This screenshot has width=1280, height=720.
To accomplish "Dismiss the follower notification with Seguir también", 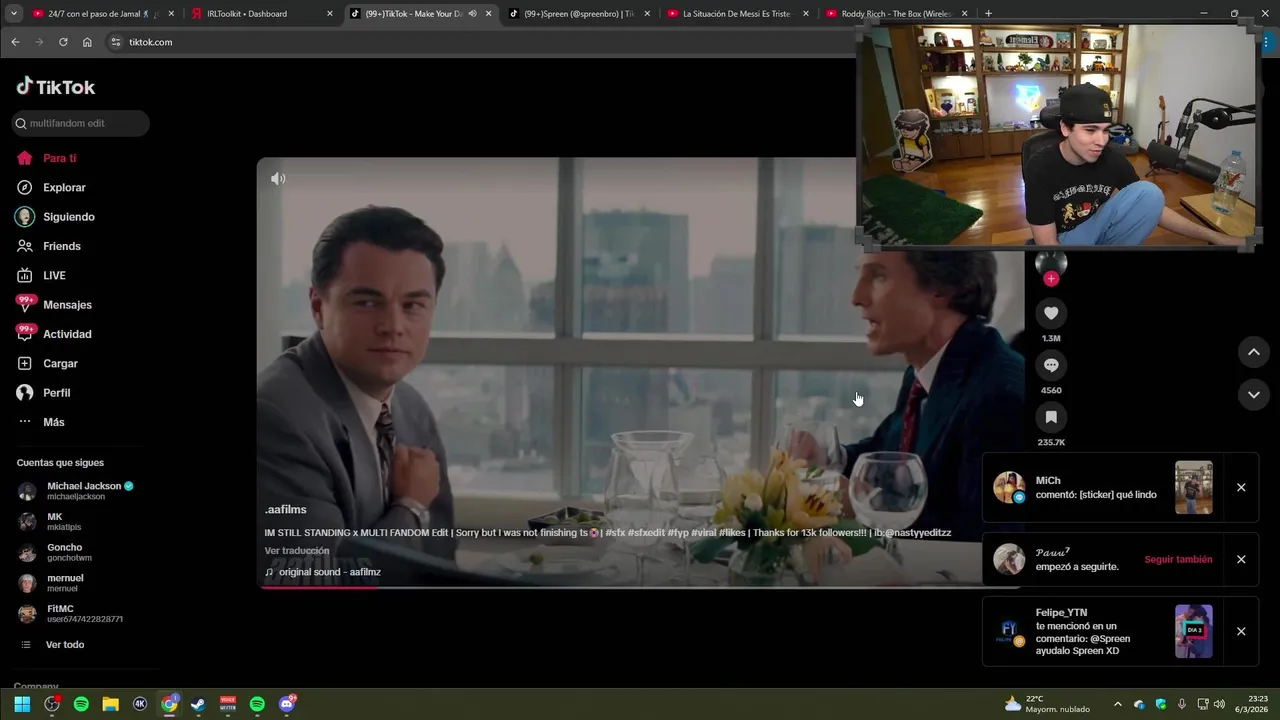I will pyautogui.click(x=1241, y=559).
